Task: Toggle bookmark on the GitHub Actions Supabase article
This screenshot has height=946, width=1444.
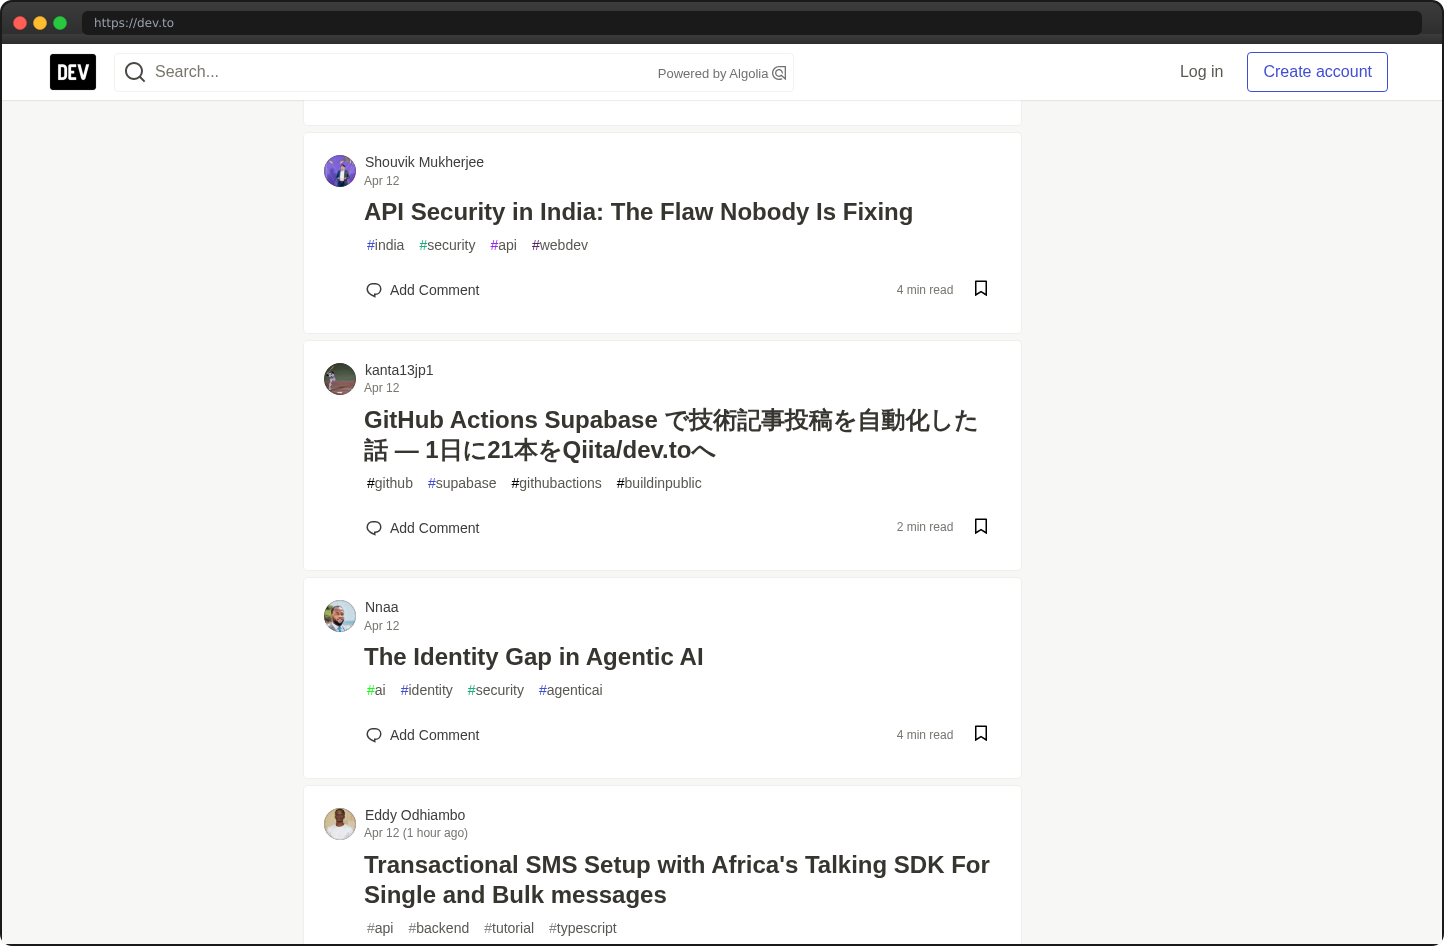Action: pyautogui.click(x=980, y=526)
